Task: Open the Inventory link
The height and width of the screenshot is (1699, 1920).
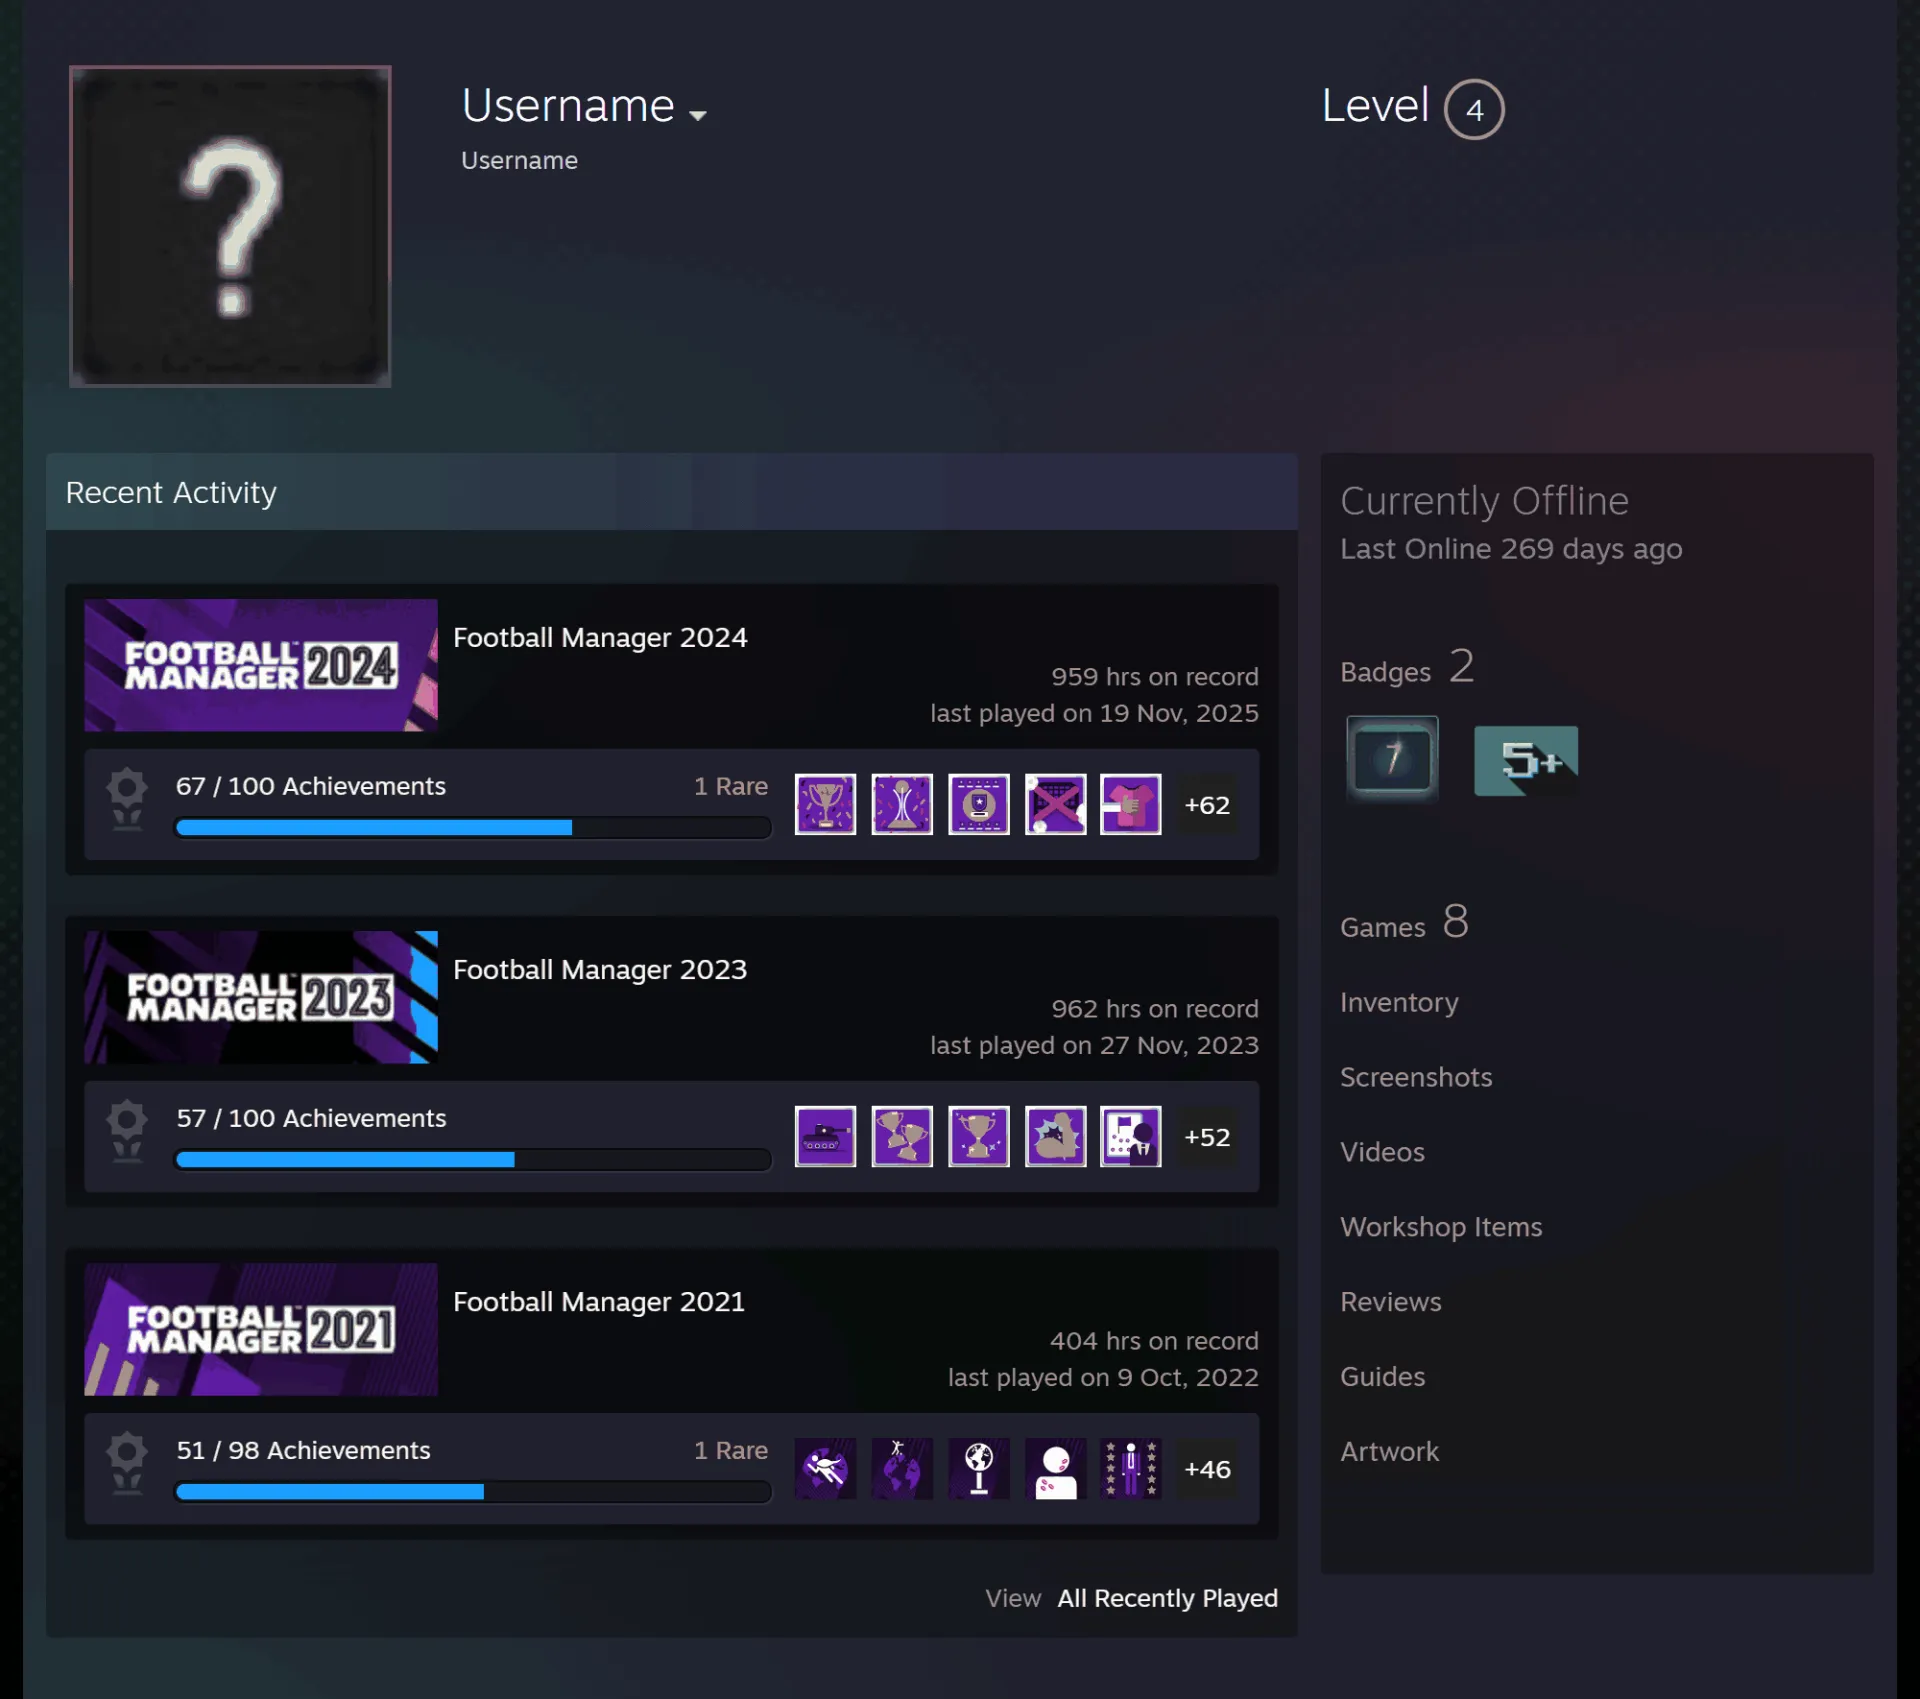Action: coord(1399,1002)
